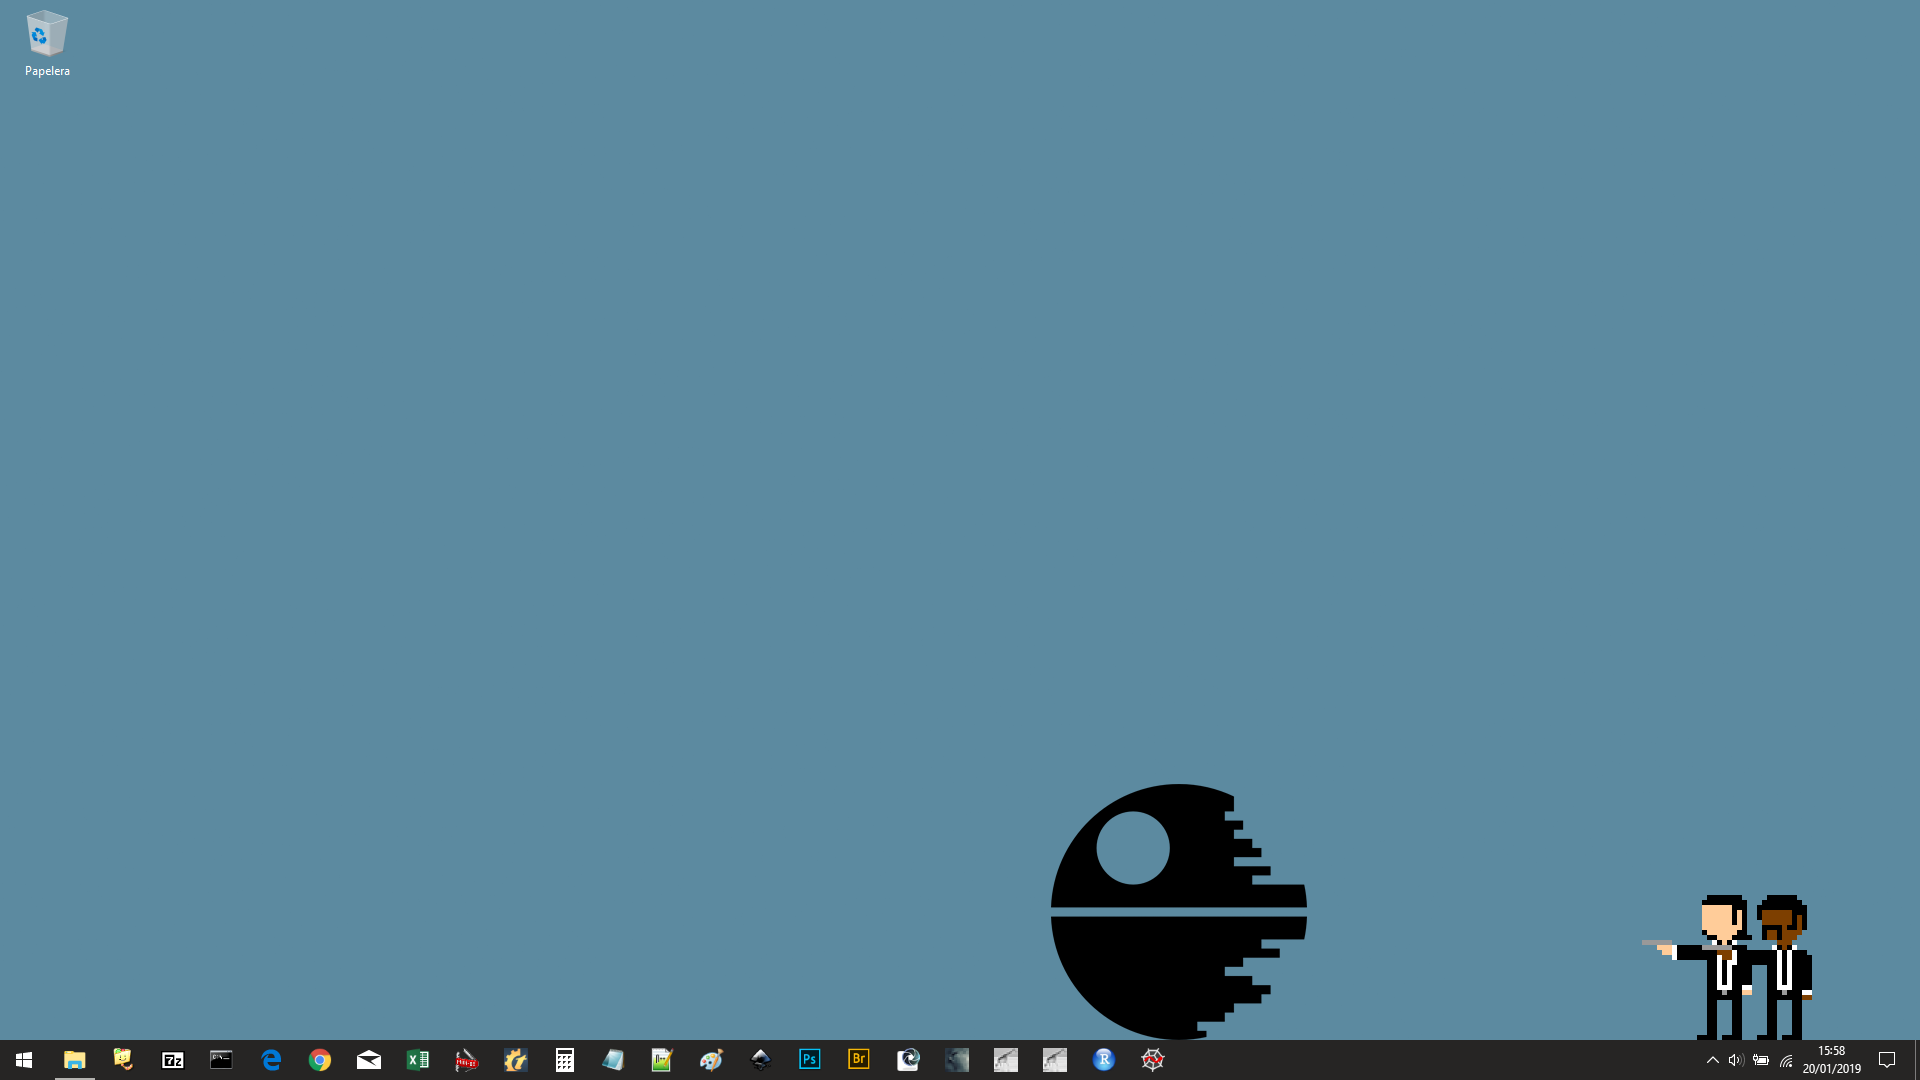Launch the blue R sphere app

[1103, 1060]
